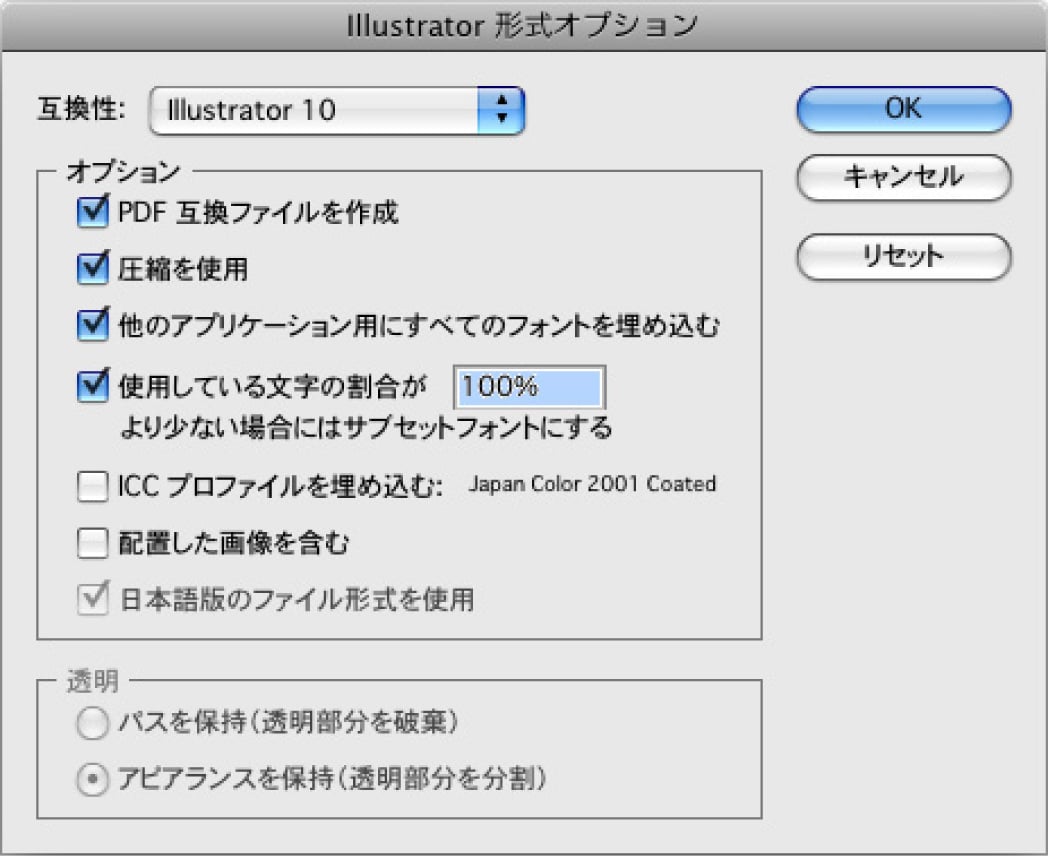Toggle 他のアプリケーション用にすべてのフォントを埋め込む checkbox

93,324
